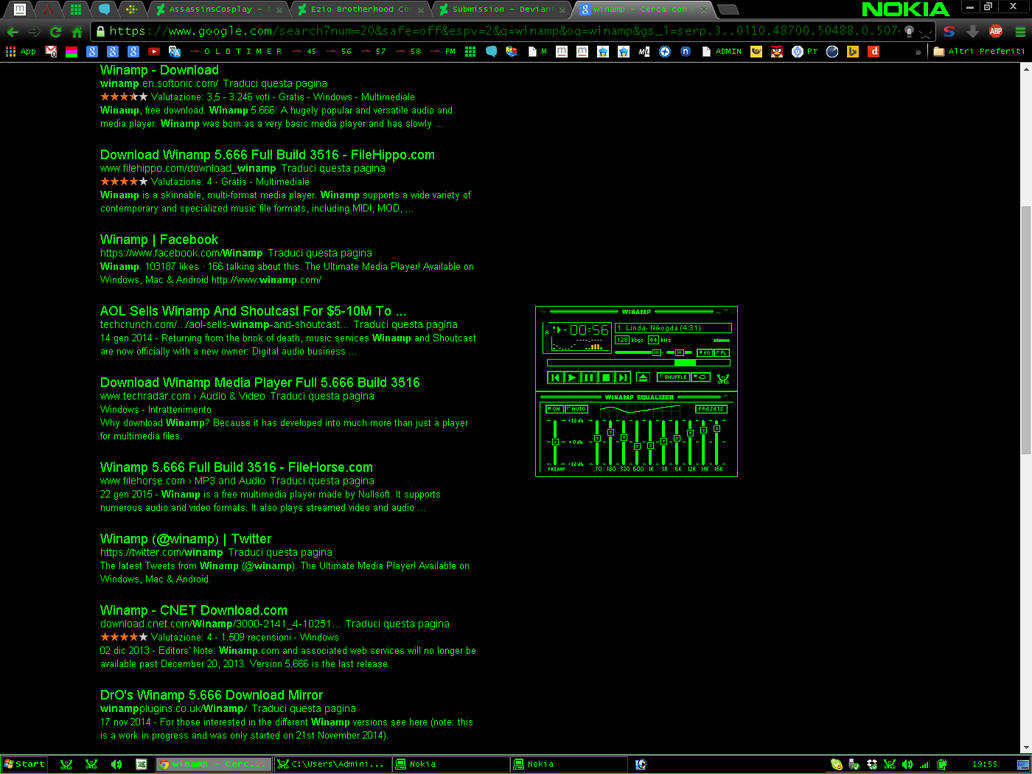
Task: Click the Winamp play button
Action: click(572, 378)
